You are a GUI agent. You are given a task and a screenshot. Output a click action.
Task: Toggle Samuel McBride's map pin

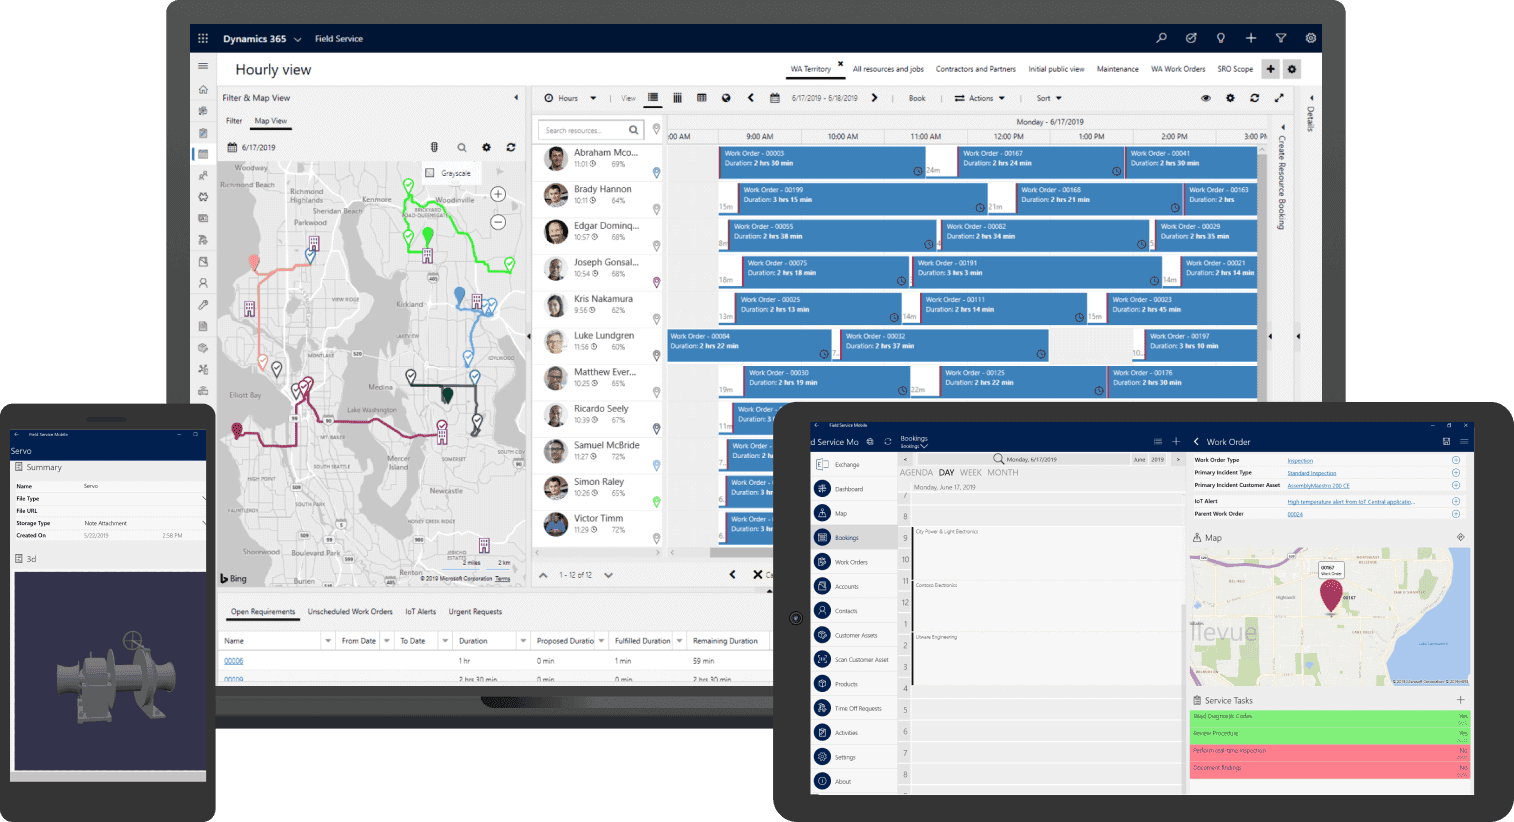click(x=656, y=466)
